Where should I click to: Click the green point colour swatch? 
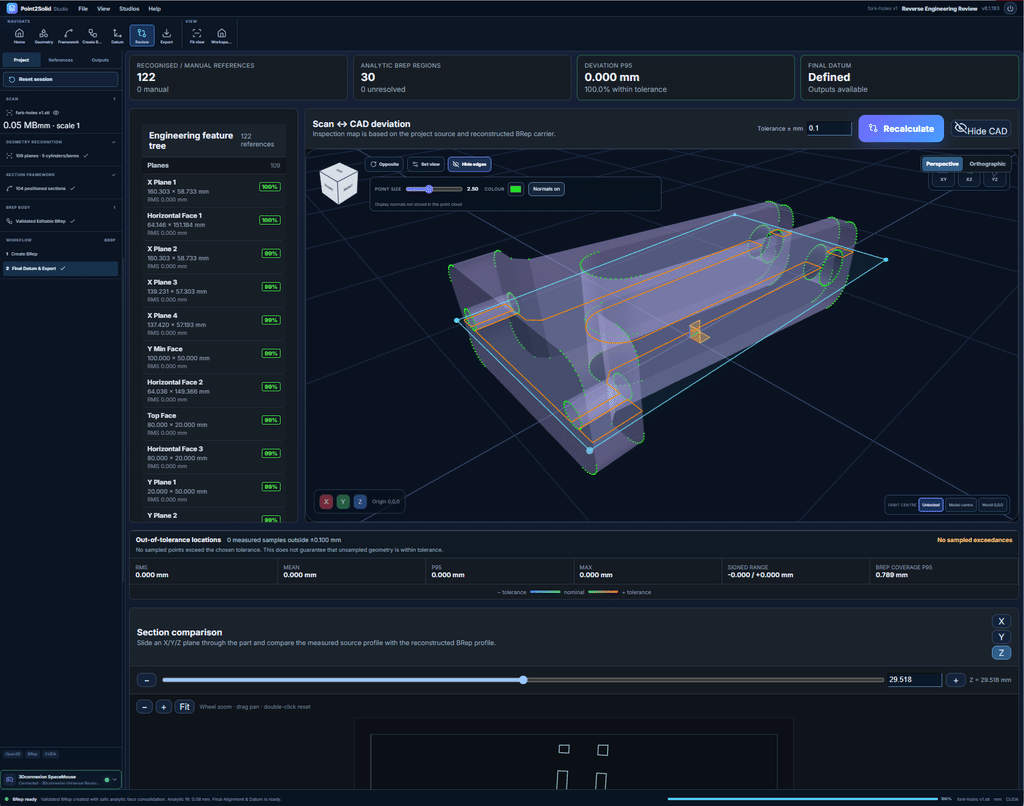[516, 189]
